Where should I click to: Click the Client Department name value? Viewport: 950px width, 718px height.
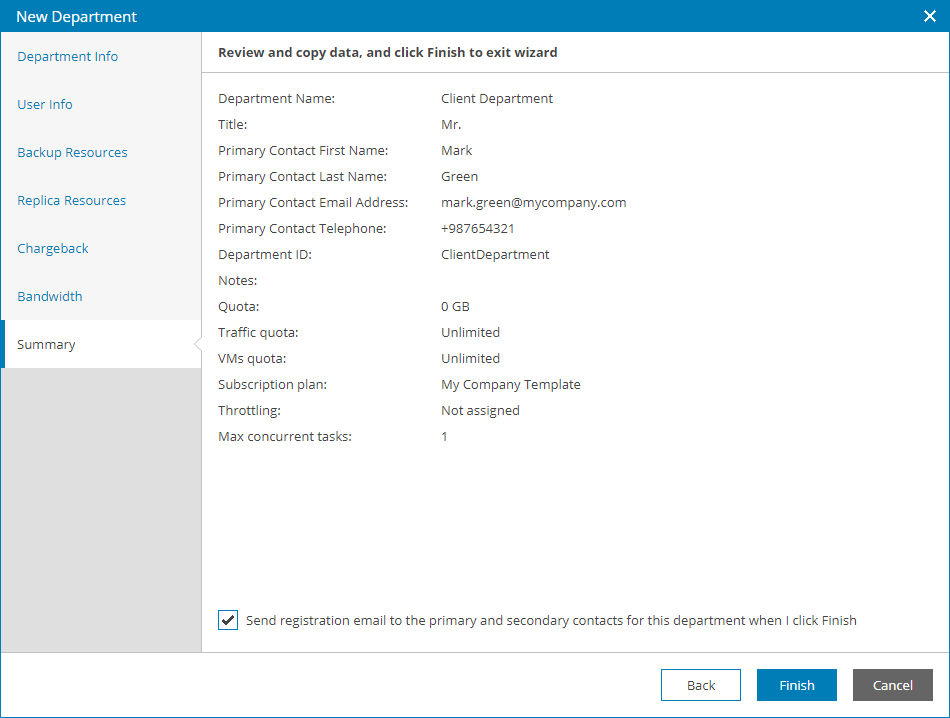point(497,98)
